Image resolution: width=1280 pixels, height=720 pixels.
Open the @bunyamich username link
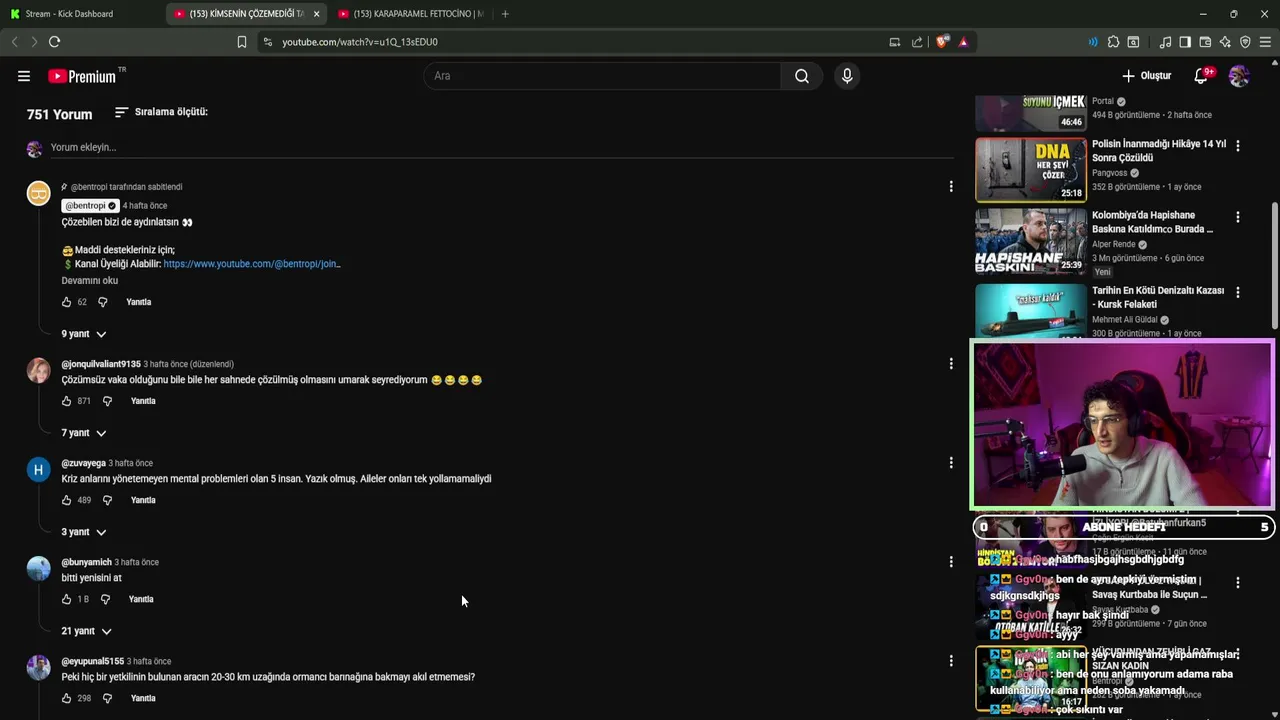coord(86,562)
